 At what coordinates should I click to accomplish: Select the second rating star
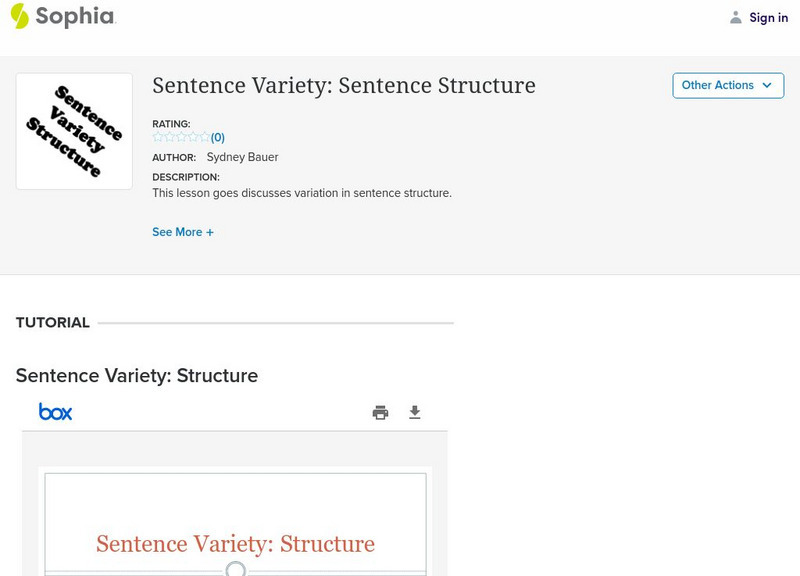(x=169, y=137)
